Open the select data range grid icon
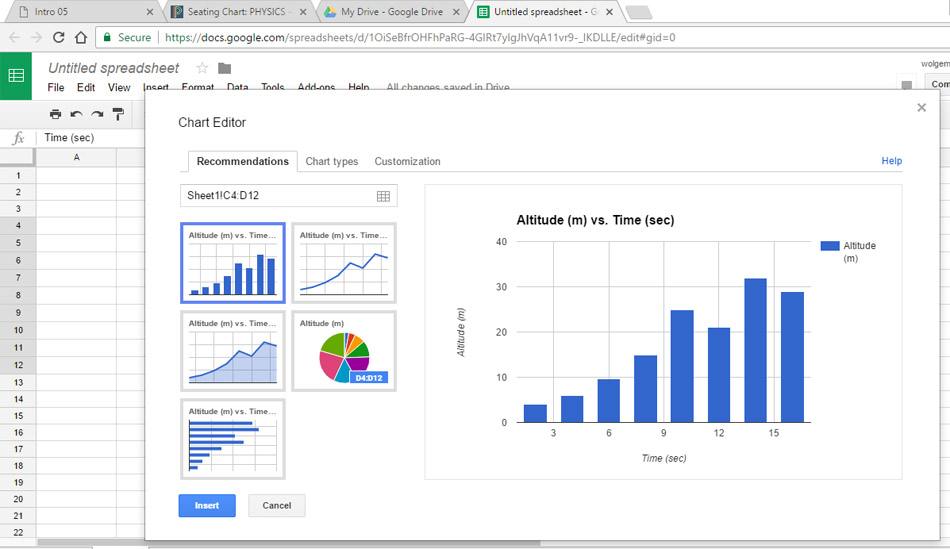This screenshot has height=549, width=950. point(383,196)
